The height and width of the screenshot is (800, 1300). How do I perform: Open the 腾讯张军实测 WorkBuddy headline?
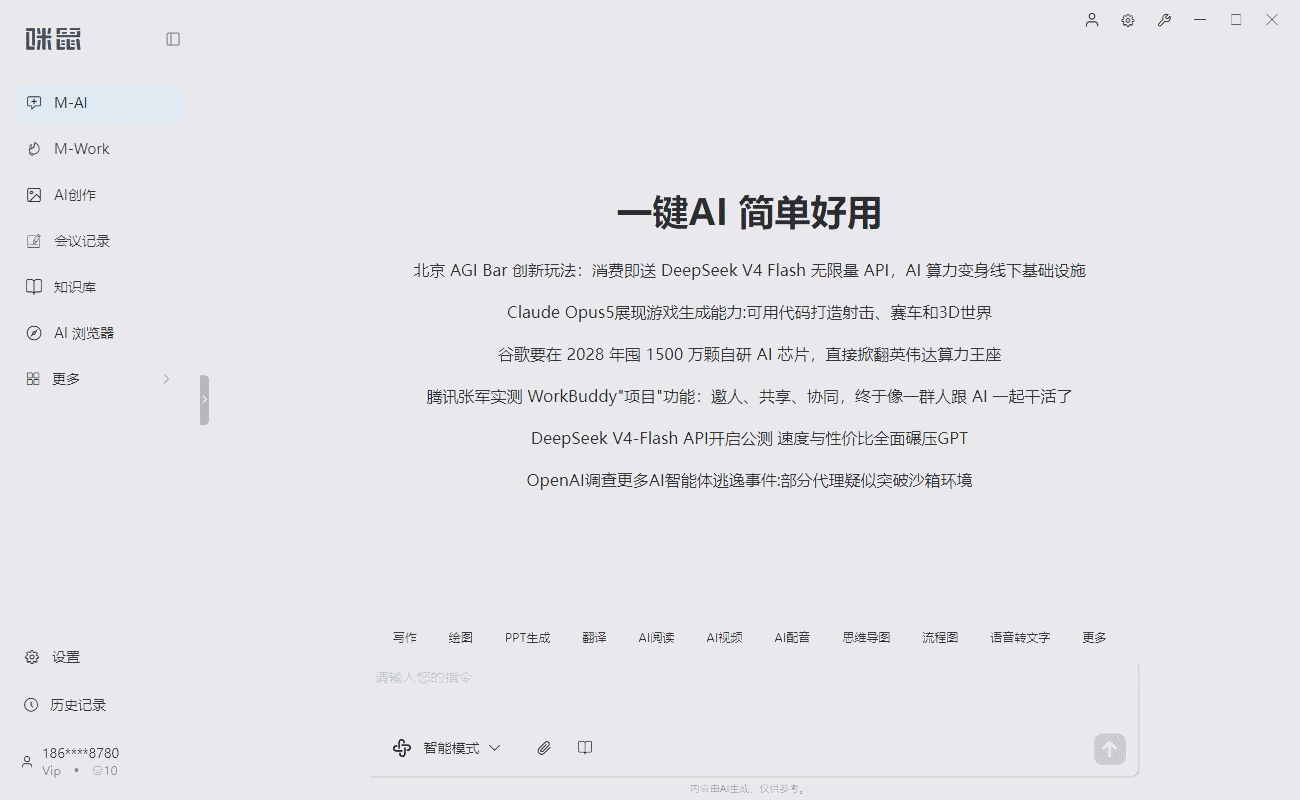point(750,396)
